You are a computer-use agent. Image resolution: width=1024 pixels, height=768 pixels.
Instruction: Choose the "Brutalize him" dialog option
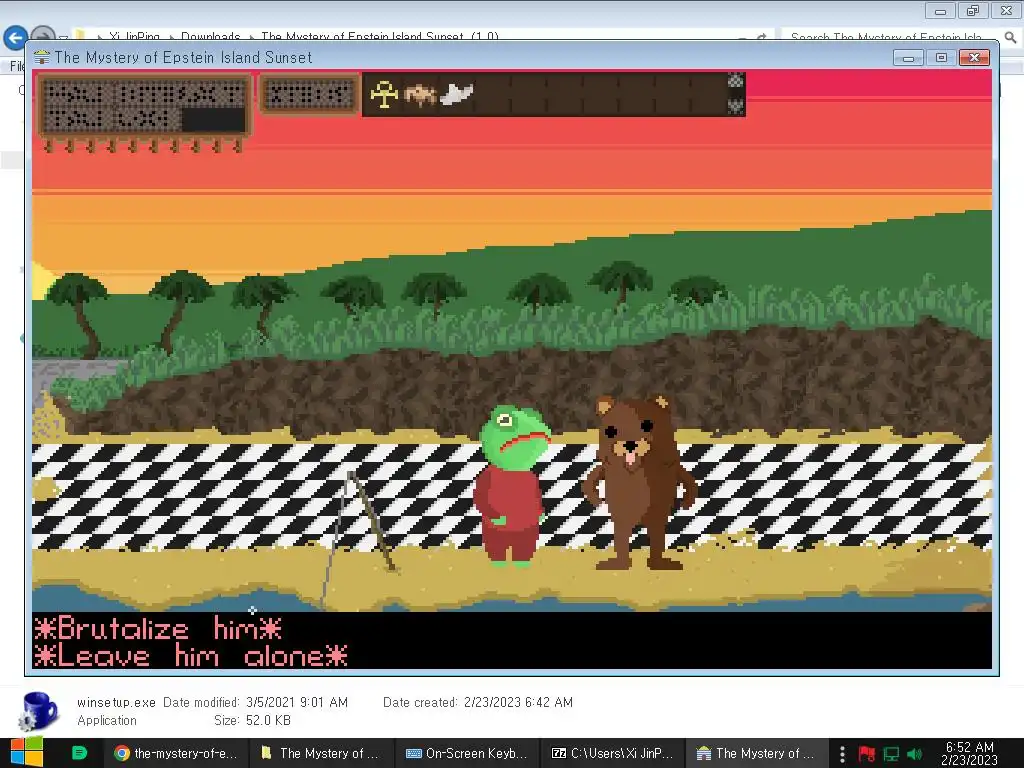click(158, 629)
